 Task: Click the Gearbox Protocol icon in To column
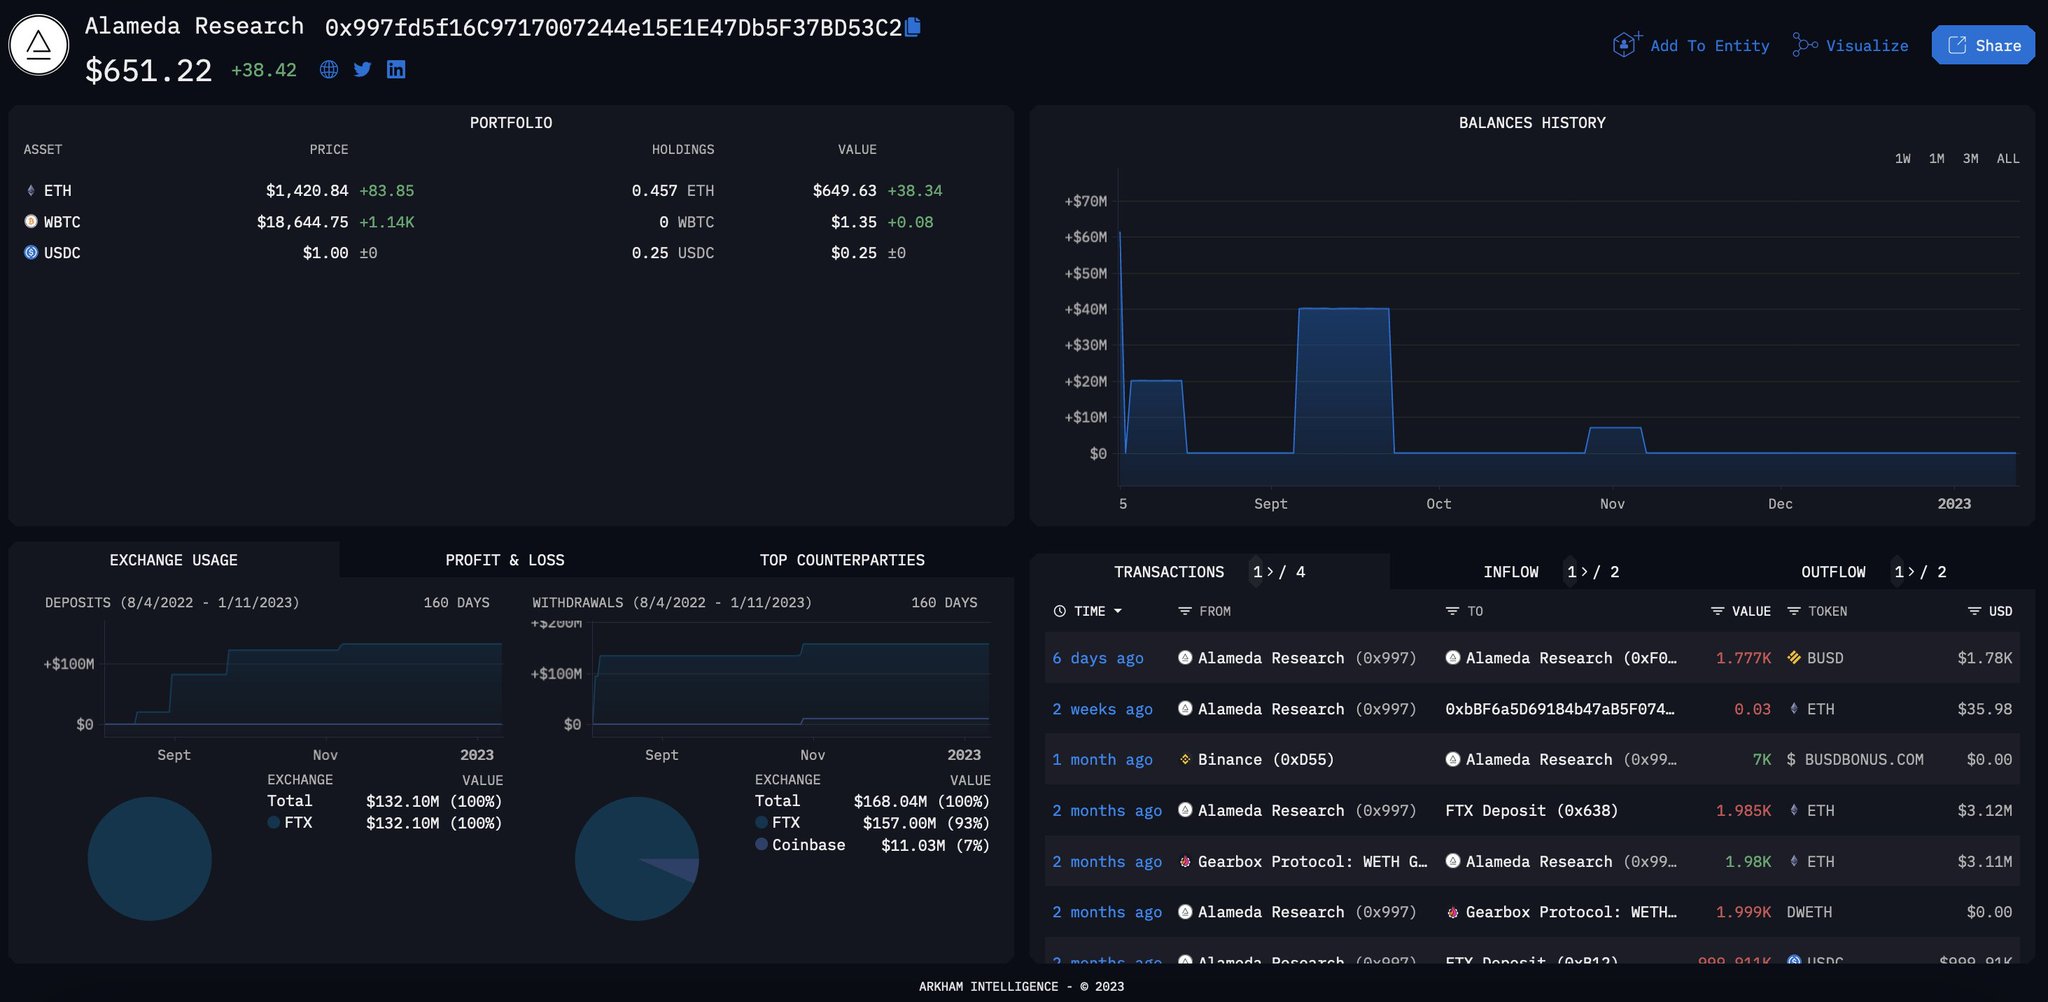point(1453,912)
